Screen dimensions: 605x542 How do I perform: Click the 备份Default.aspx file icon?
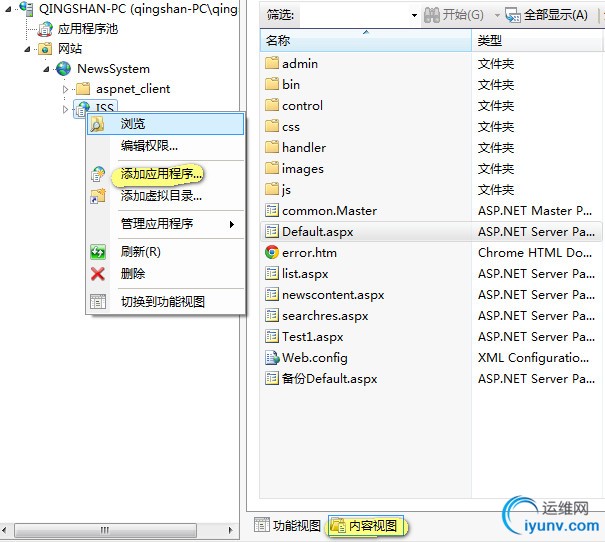coord(272,378)
